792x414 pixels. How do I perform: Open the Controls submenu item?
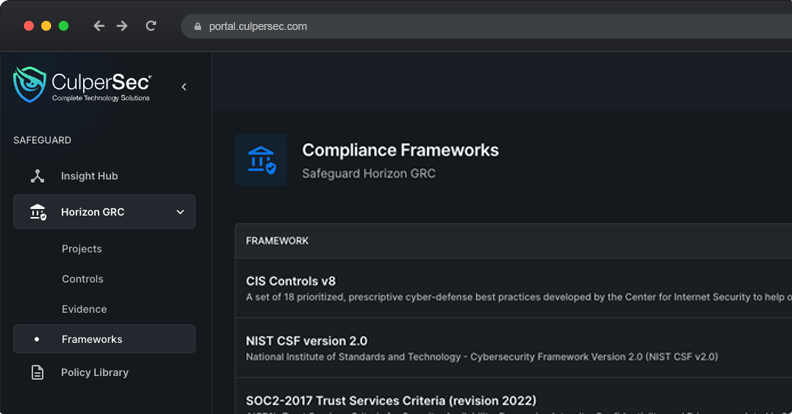coord(82,279)
